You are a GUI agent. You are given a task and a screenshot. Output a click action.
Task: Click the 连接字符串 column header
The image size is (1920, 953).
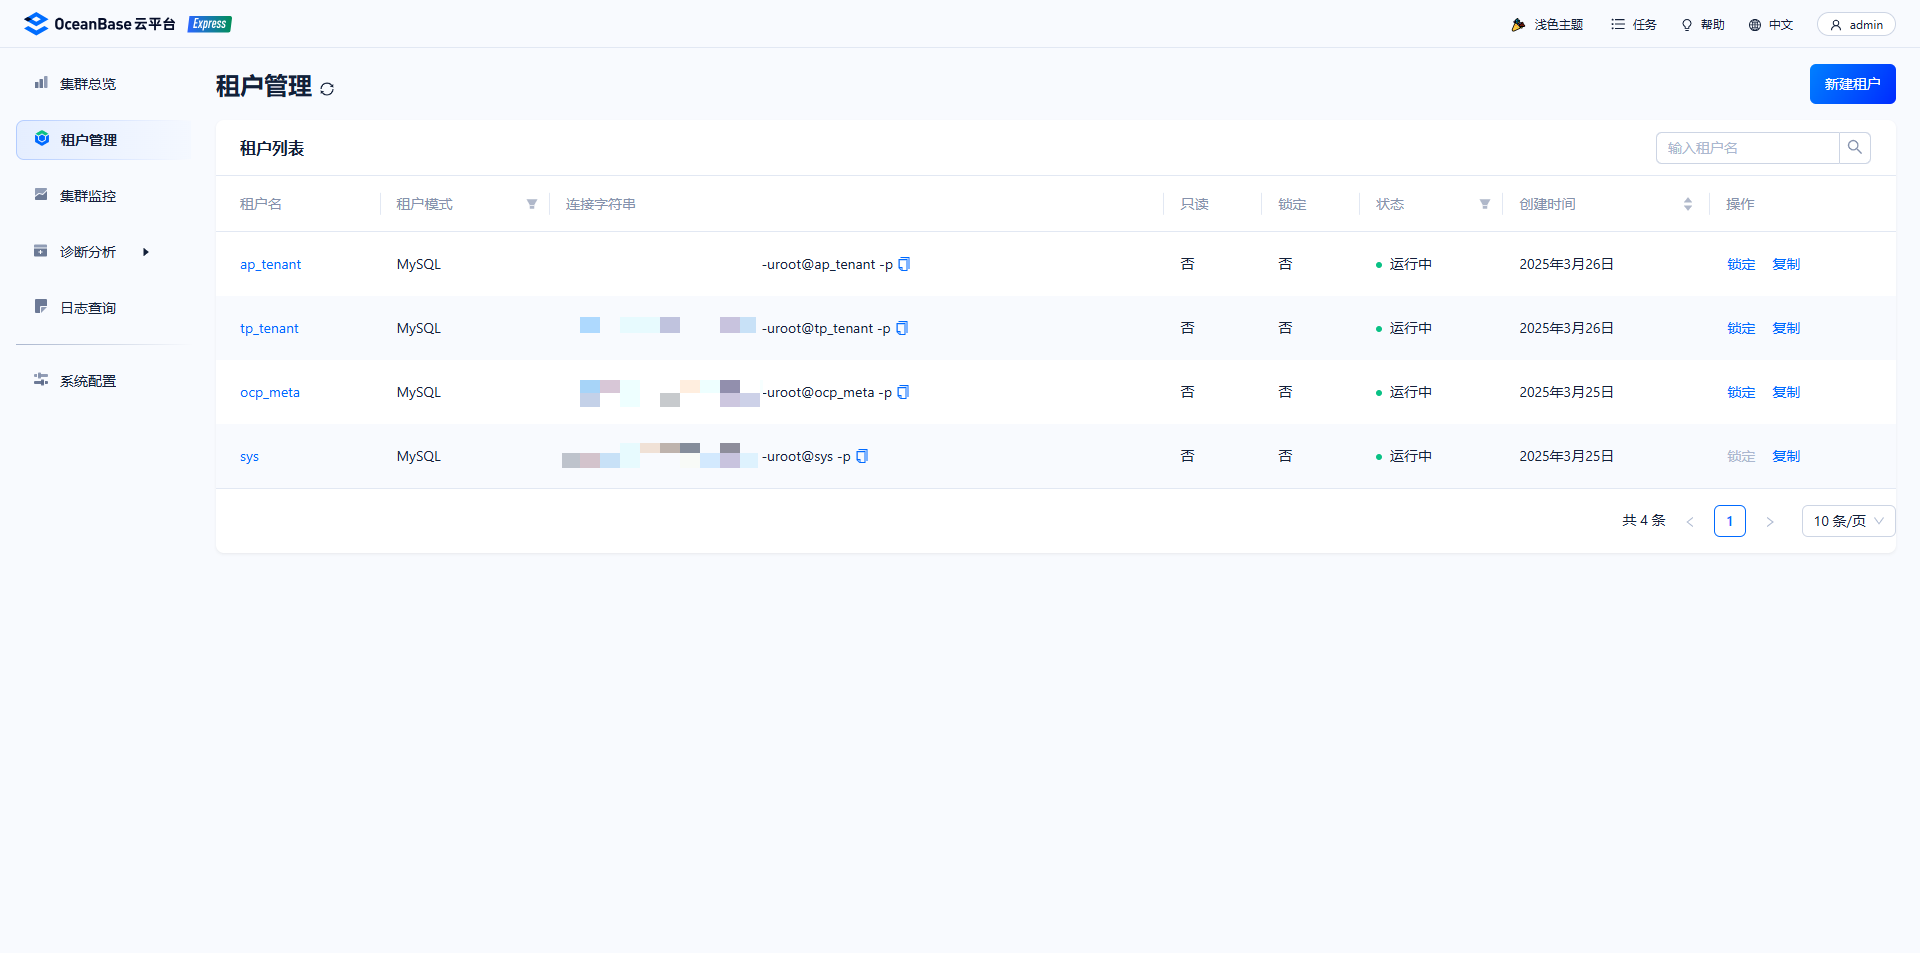[601, 204]
